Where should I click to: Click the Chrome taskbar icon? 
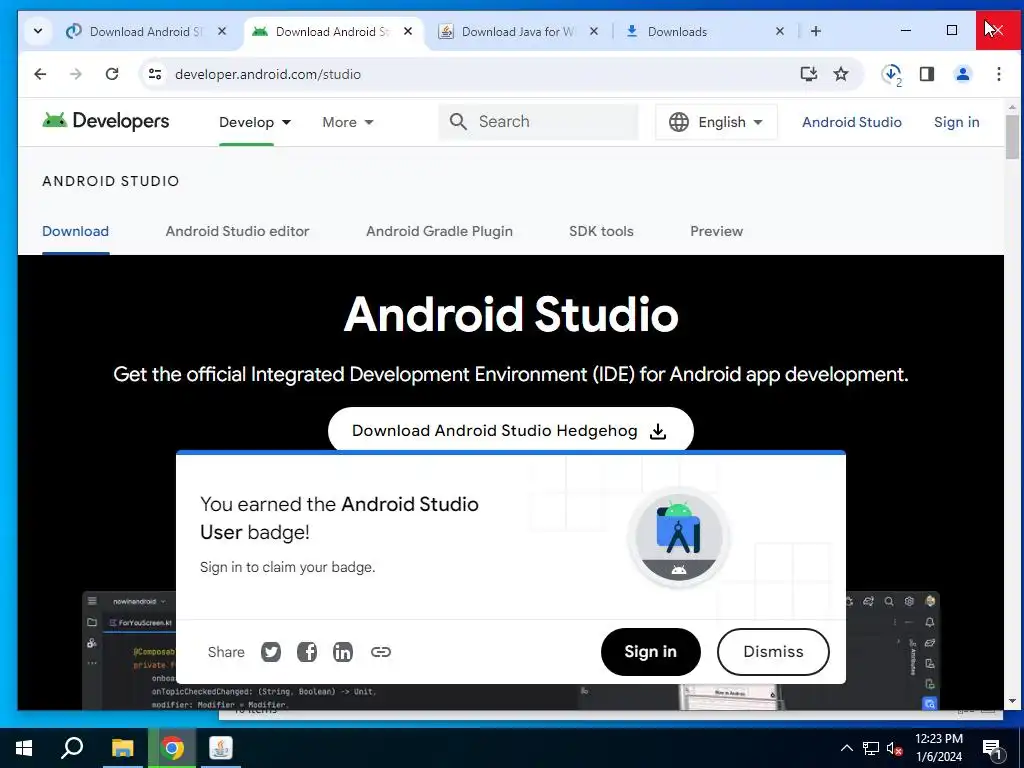(x=172, y=748)
